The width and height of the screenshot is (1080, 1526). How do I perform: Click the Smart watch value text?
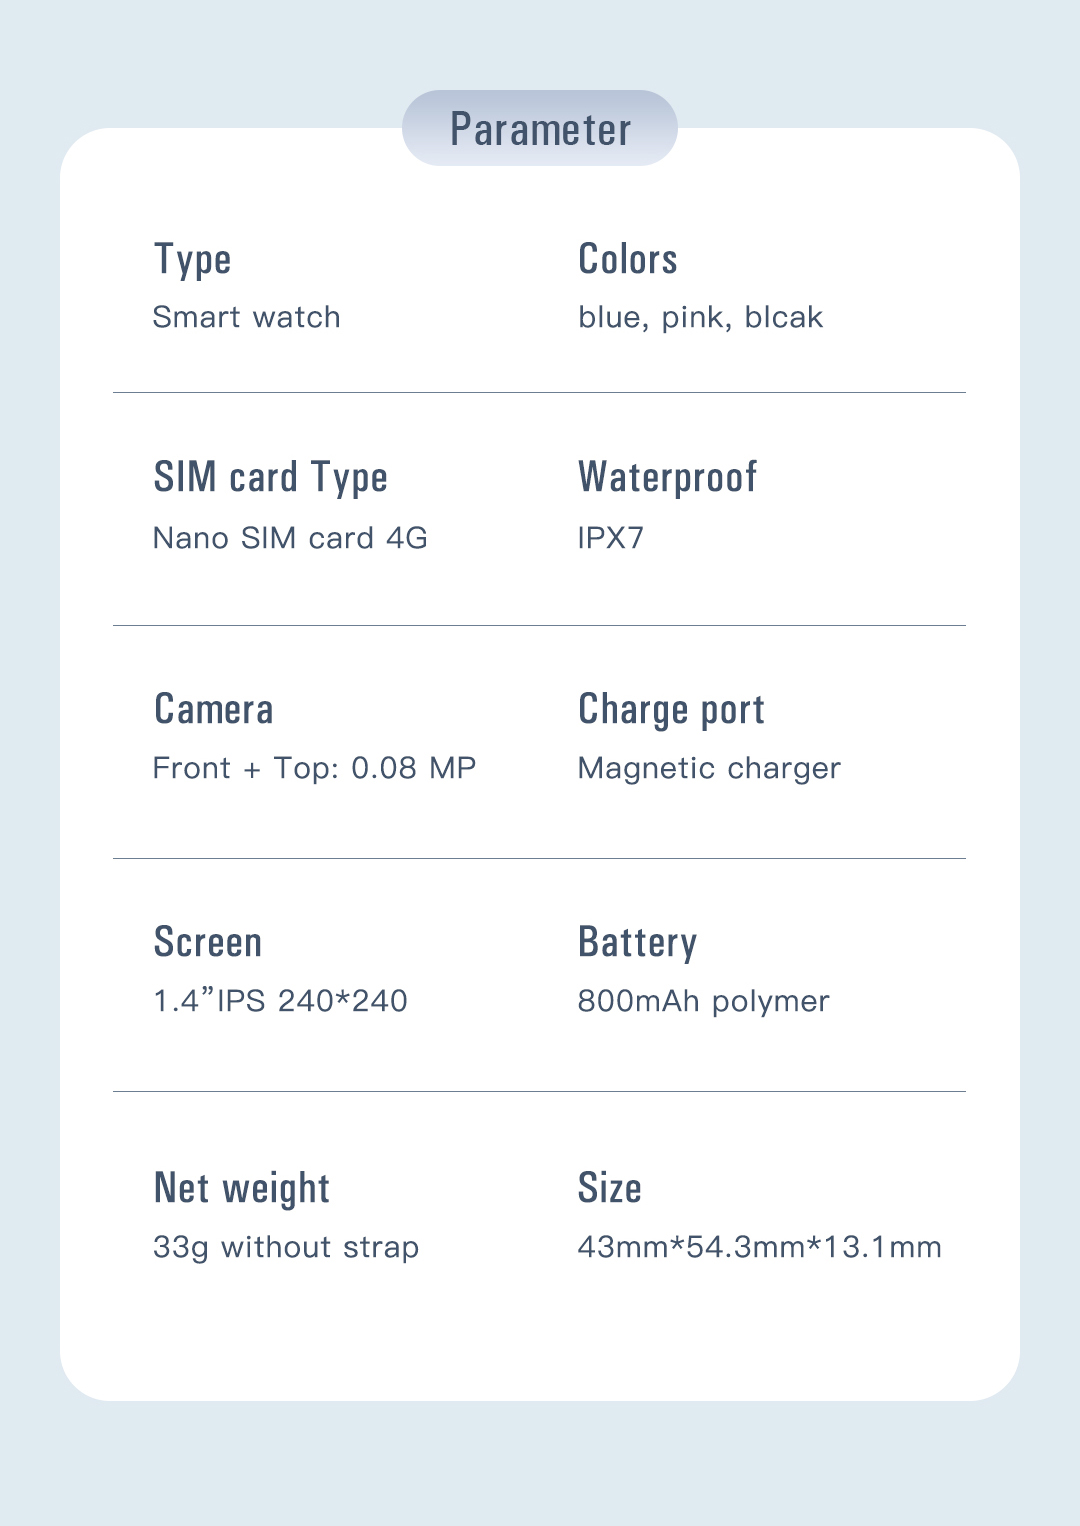246,318
